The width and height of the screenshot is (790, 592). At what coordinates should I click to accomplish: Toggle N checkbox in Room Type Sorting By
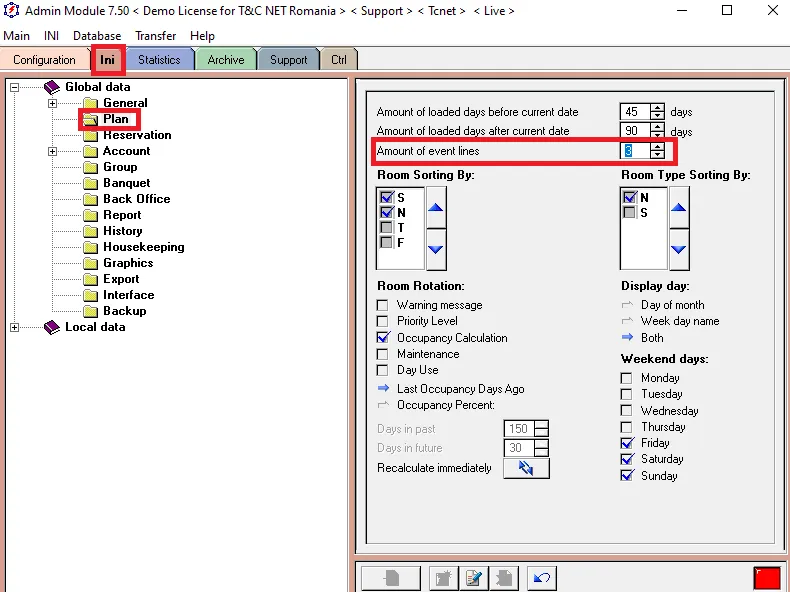pos(630,197)
